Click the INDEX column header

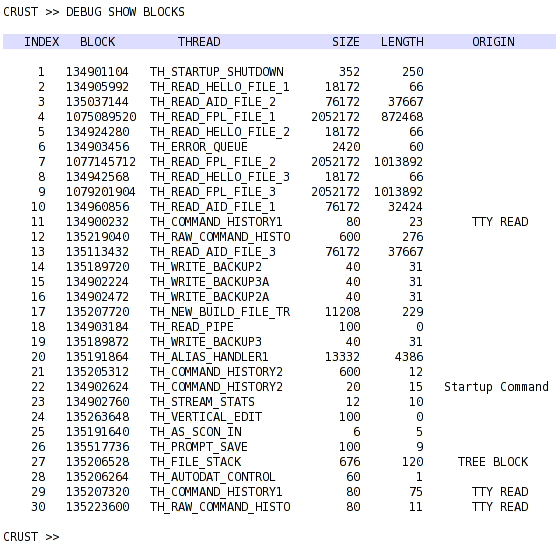point(41,42)
